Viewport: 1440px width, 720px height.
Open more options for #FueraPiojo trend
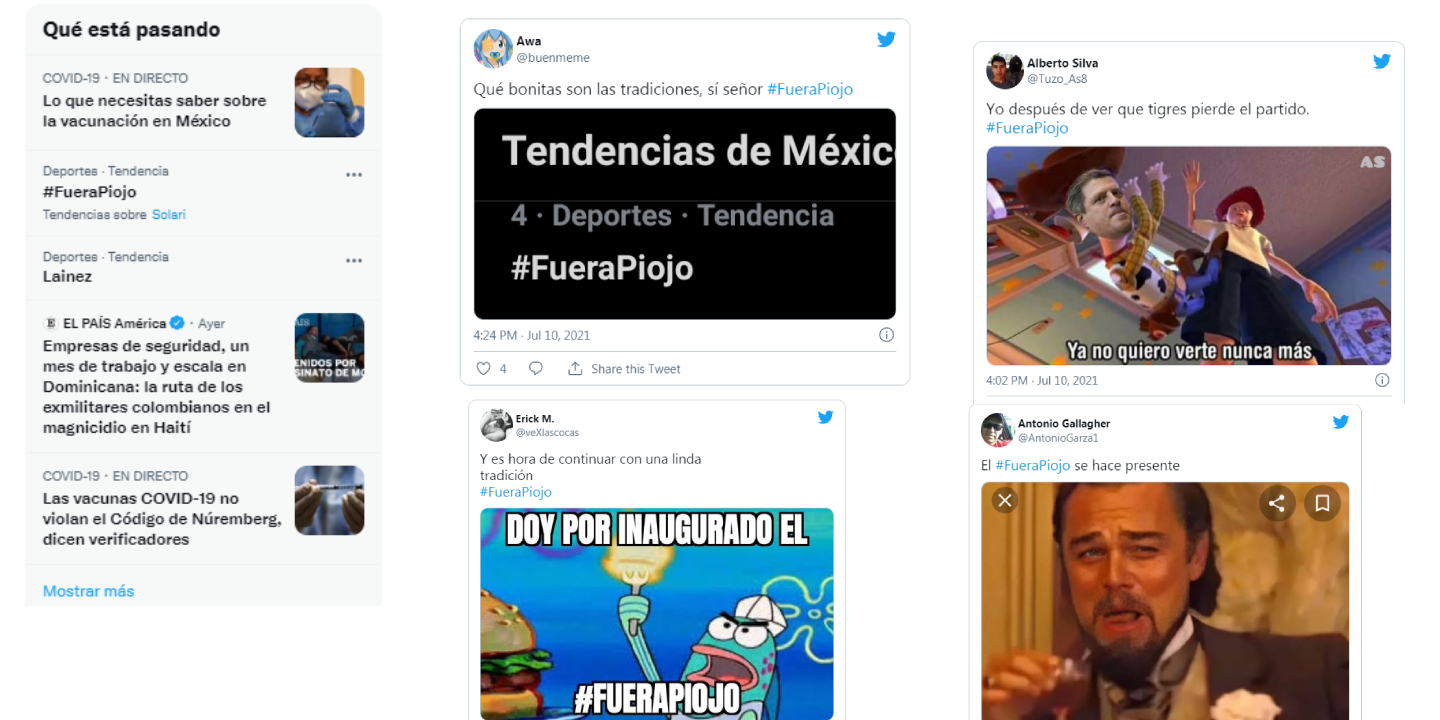point(354,175)
